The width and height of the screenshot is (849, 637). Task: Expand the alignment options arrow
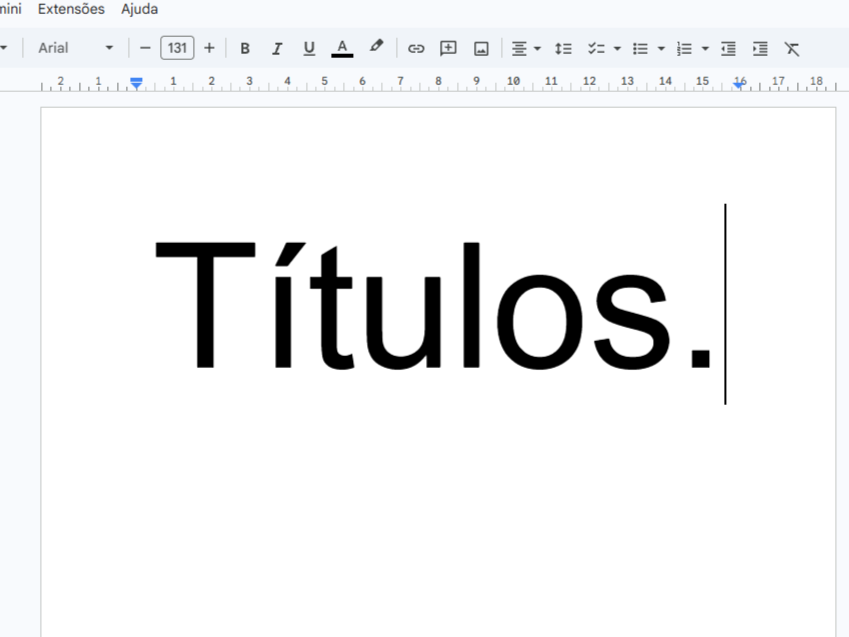537,49
